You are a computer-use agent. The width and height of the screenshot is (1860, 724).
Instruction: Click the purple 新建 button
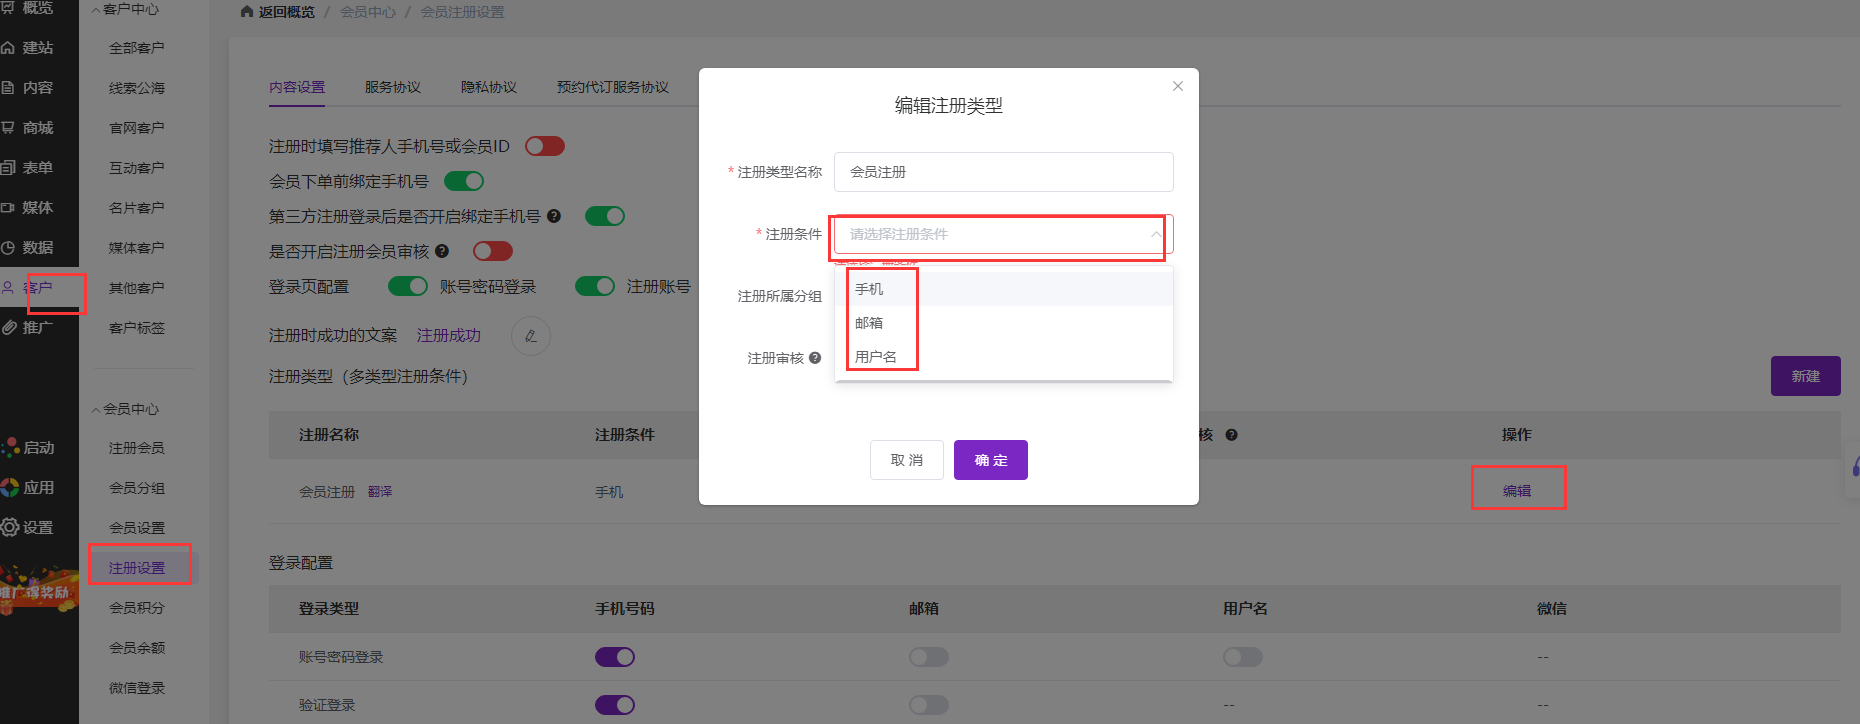pyautogui.click(x=1806, y=376)
